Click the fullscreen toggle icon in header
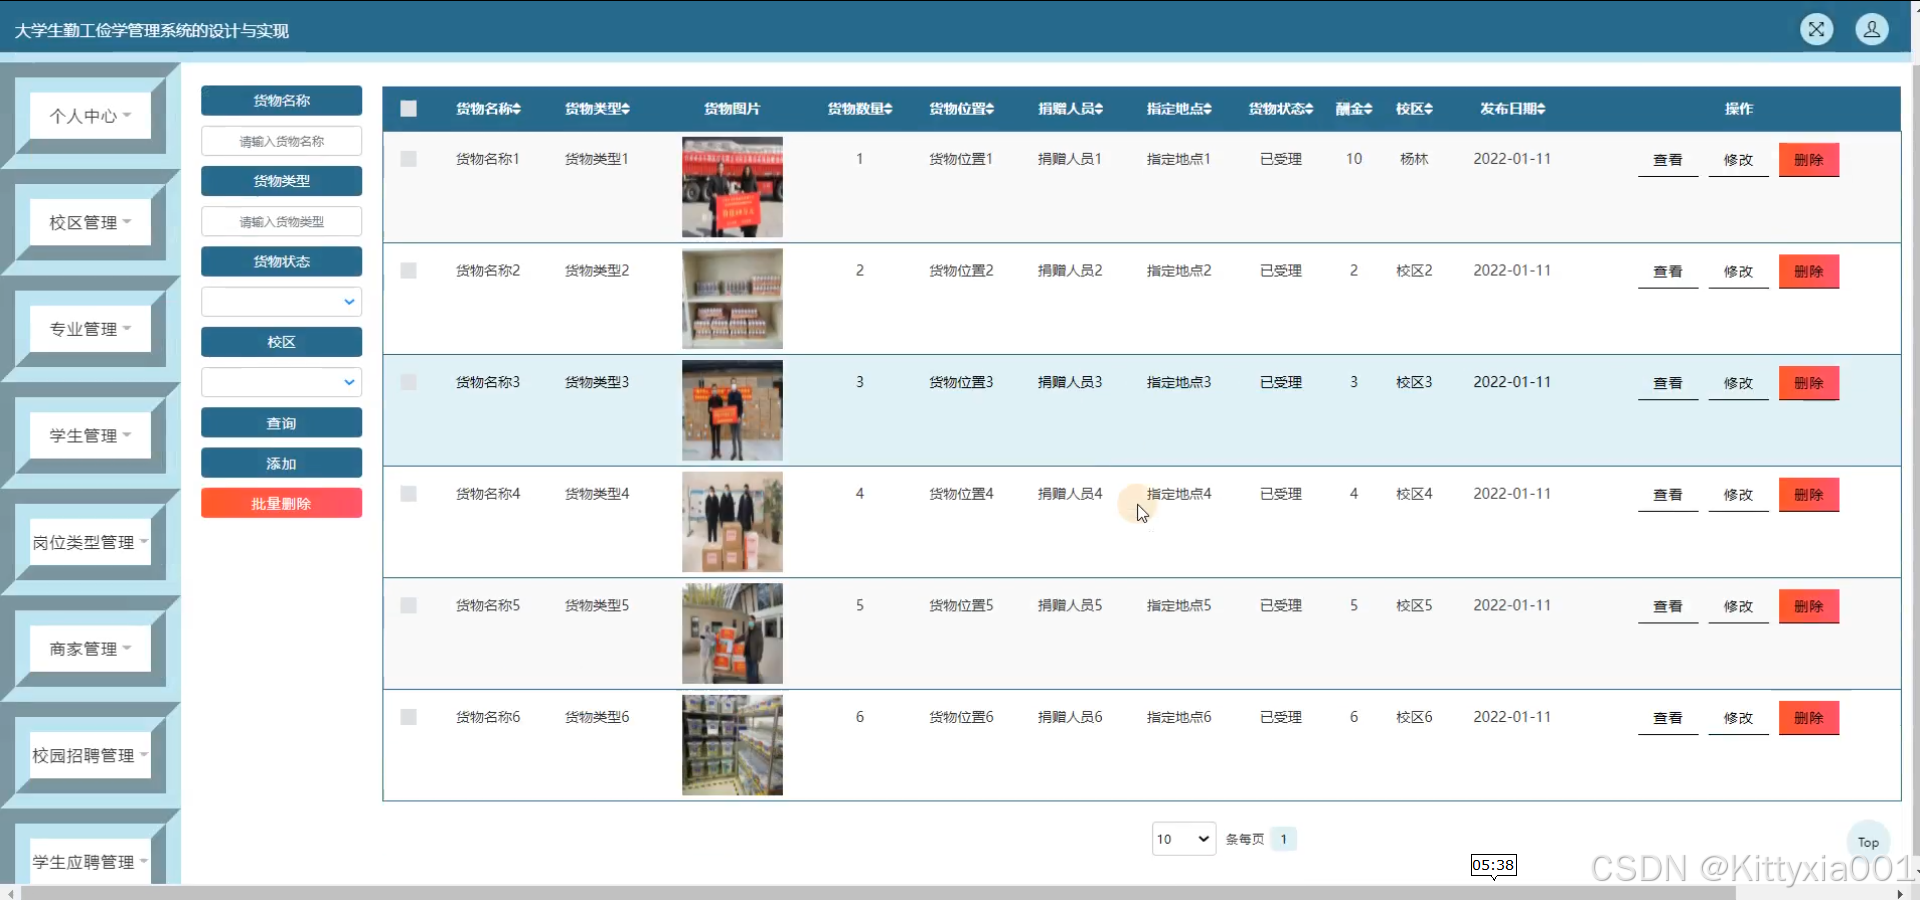 (x=1816, y=29)
